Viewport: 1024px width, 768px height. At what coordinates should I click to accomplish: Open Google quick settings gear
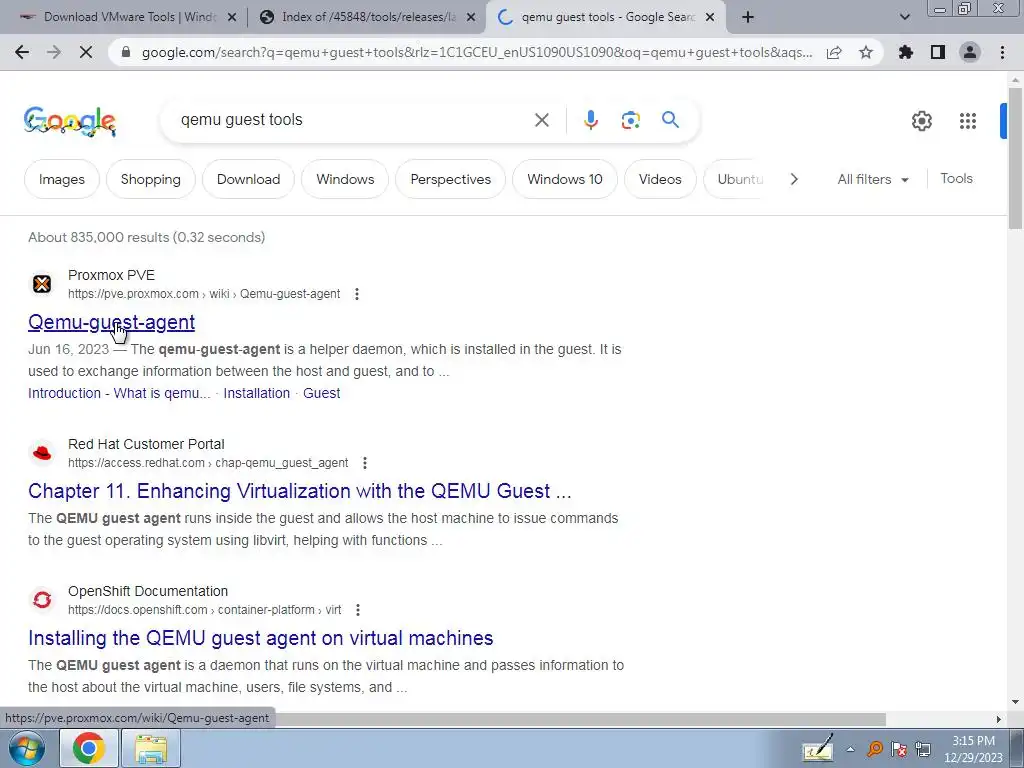(921, 121)
